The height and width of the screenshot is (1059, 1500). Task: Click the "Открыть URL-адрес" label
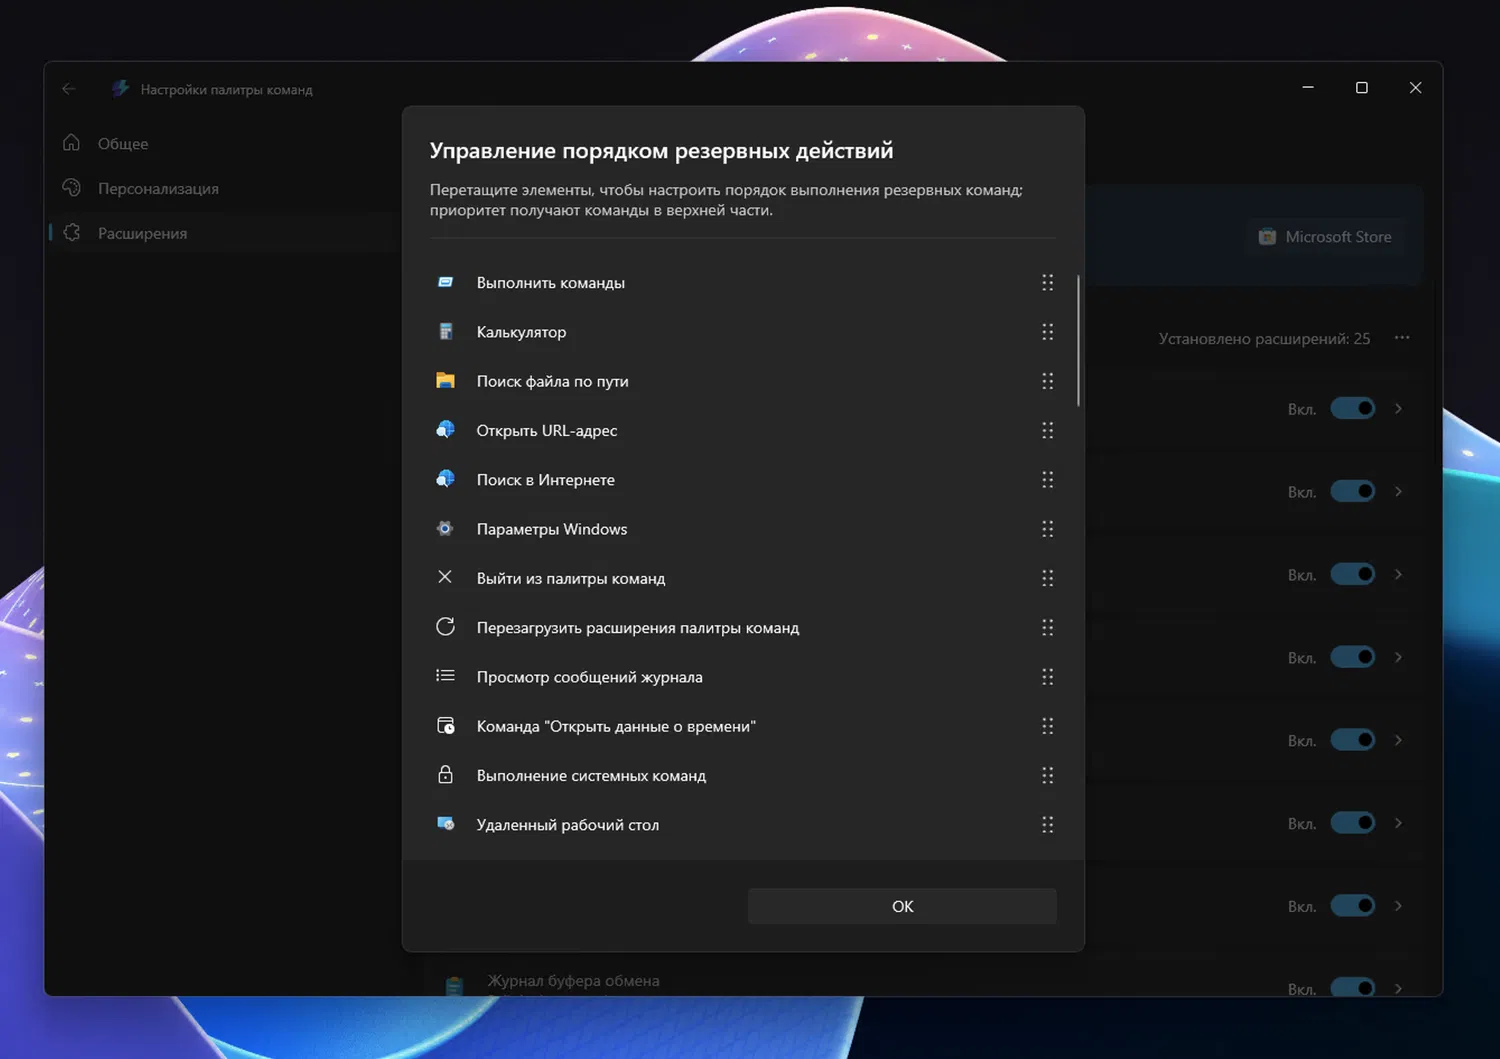point(547,430)
